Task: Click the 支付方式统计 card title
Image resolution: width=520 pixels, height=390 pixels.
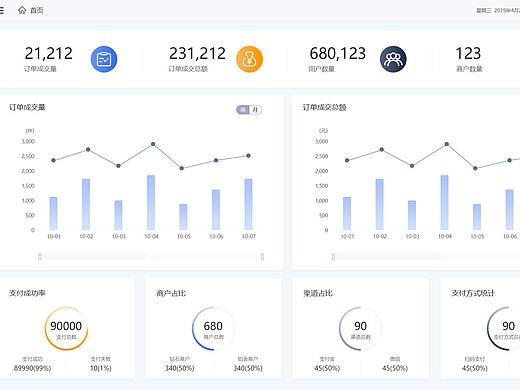Action: point(473,293)
